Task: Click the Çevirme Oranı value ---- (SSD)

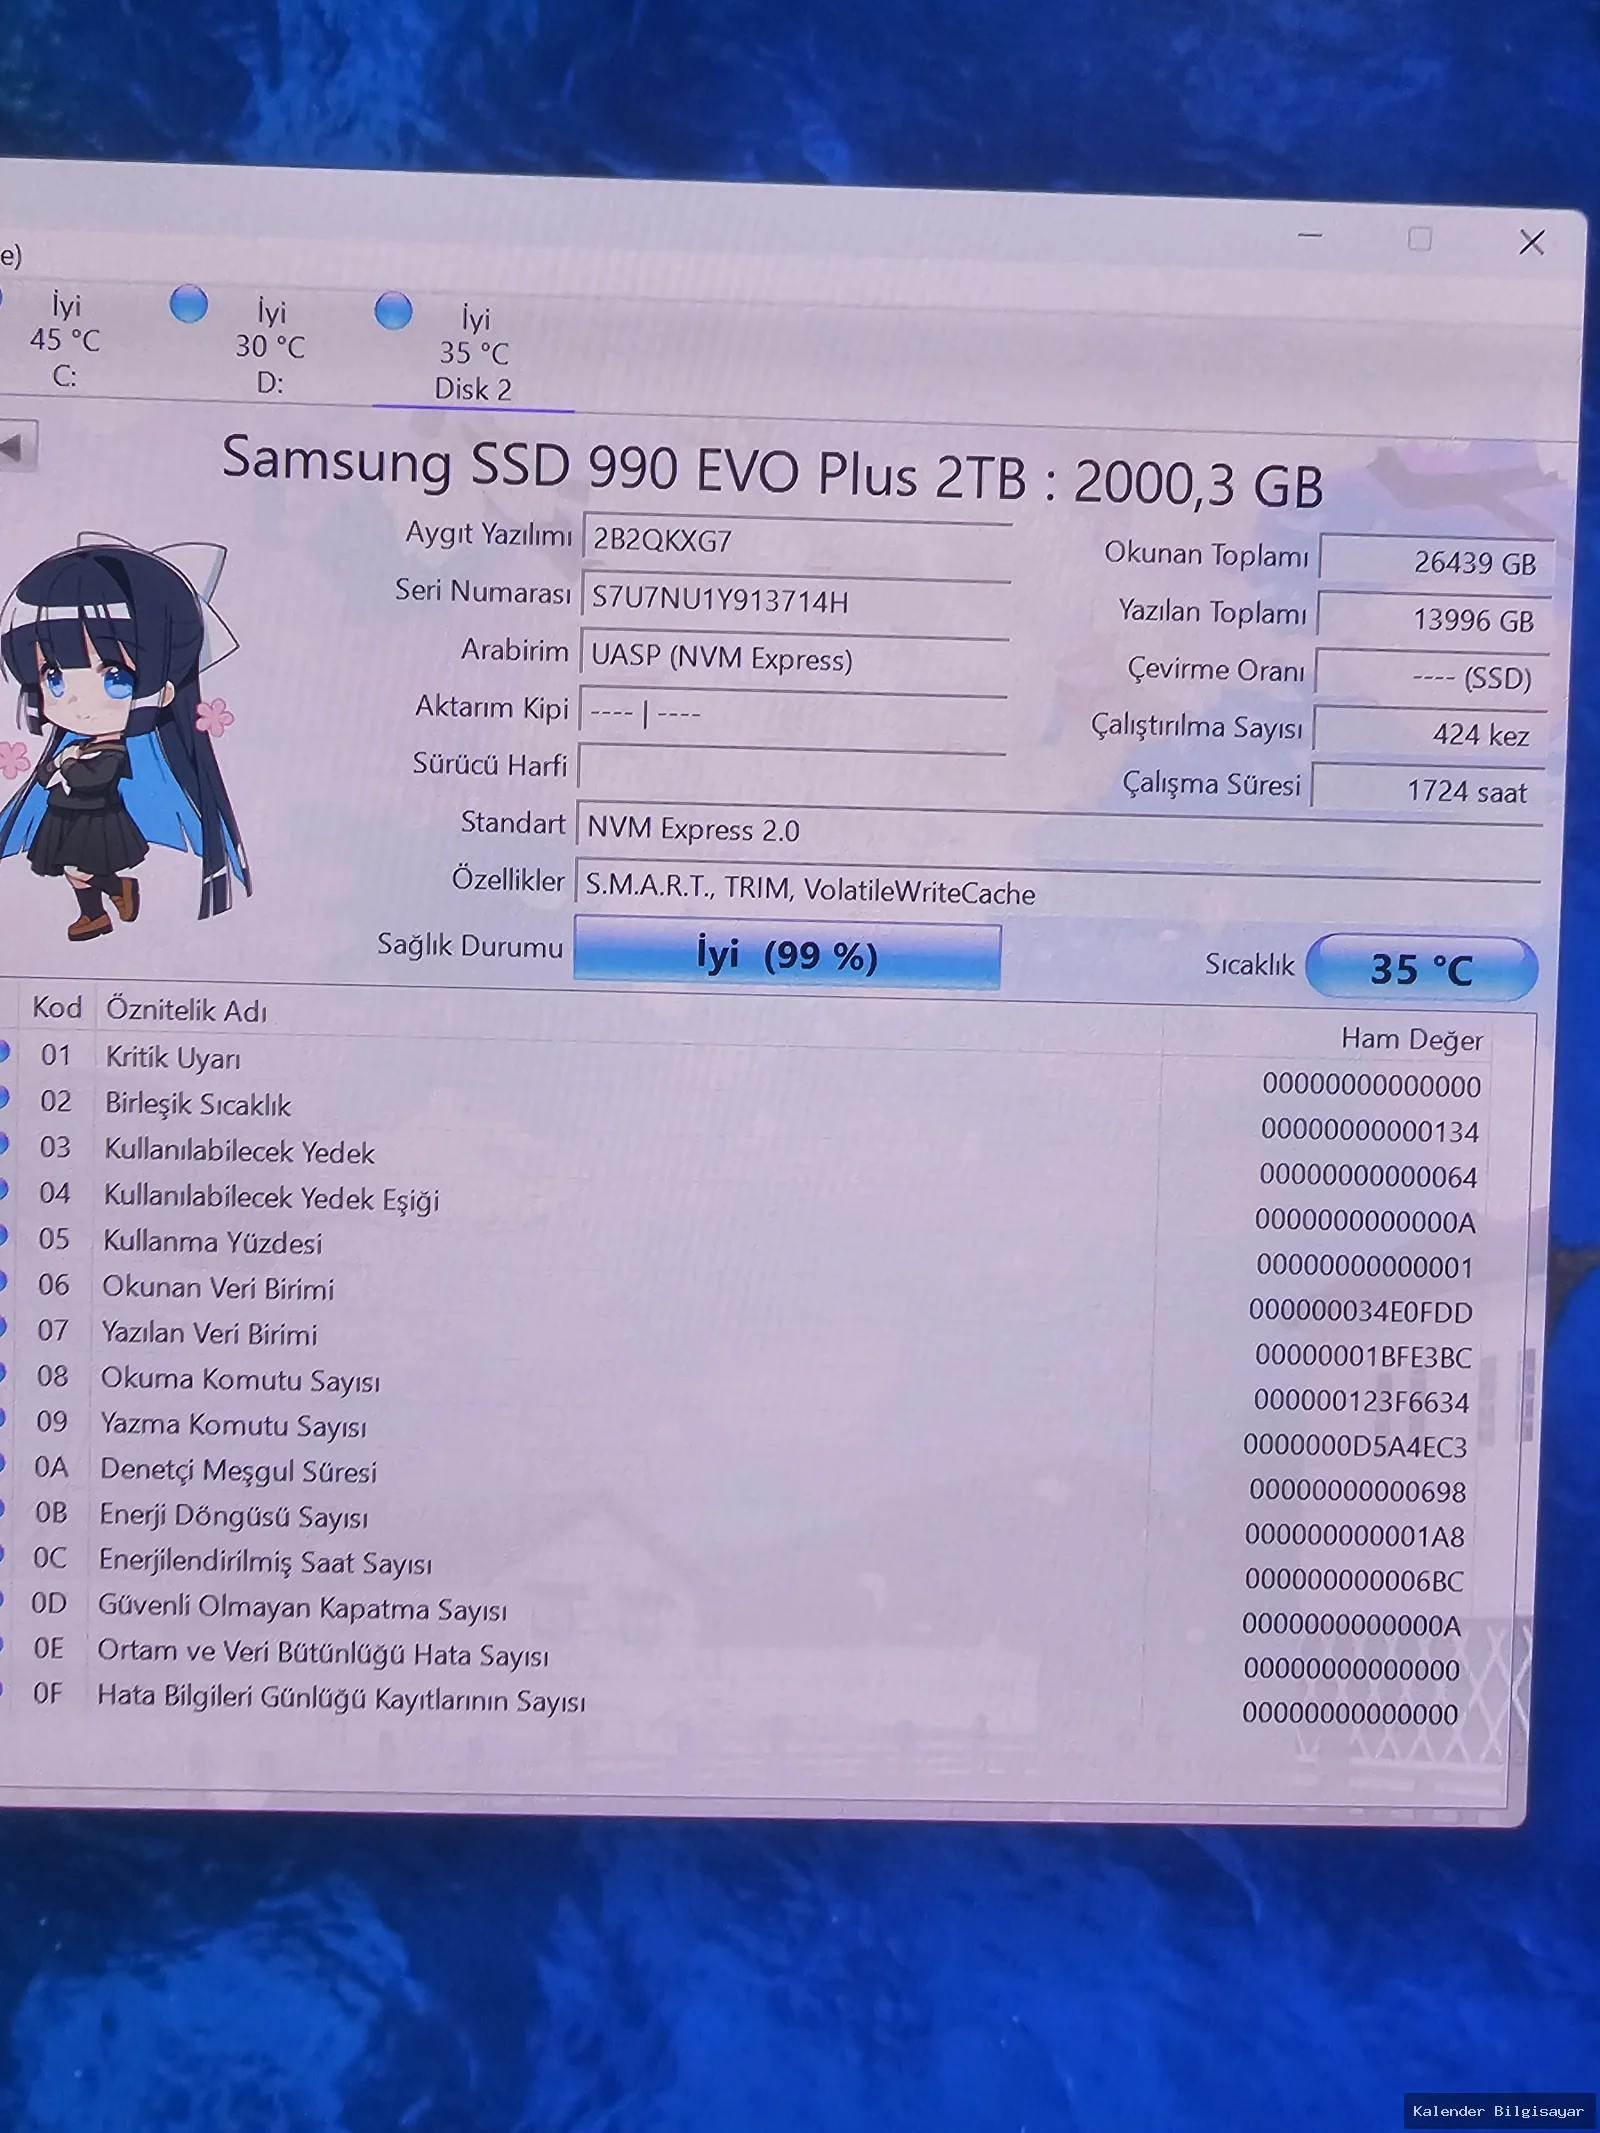Action: pos(1432,678)
